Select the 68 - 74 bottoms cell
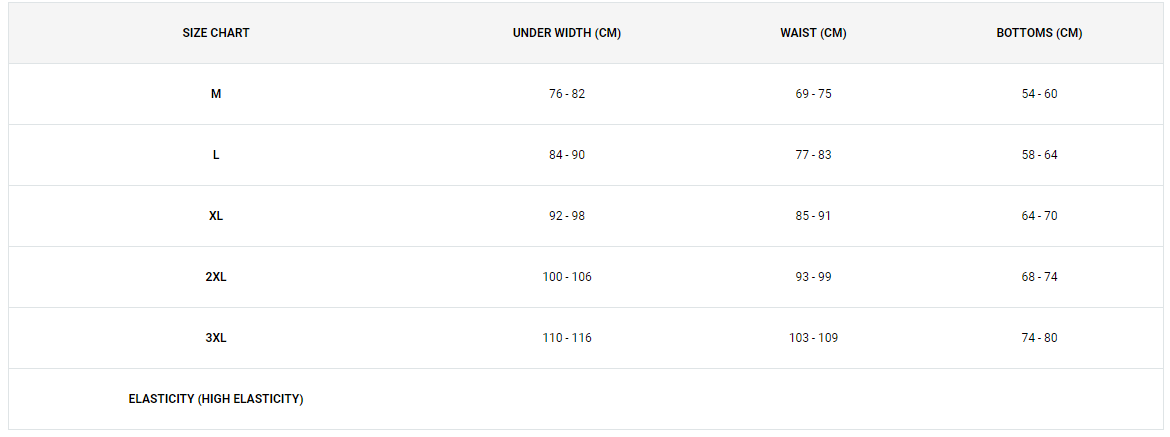The width and height of the screenshot is (1170, 437). (x=1039, y=277)
